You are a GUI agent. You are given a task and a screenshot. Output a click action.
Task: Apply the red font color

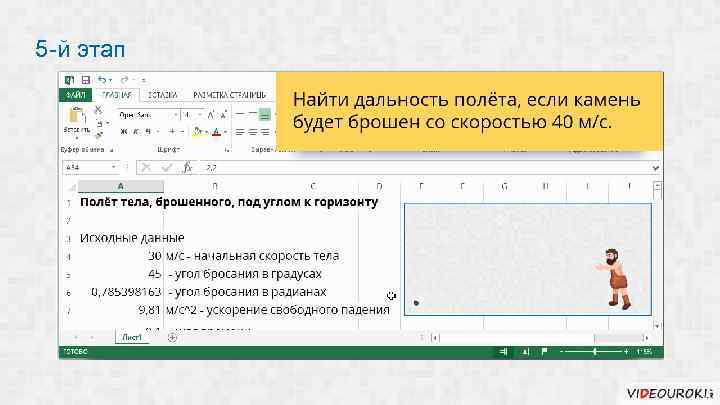(x=216, y=132)
